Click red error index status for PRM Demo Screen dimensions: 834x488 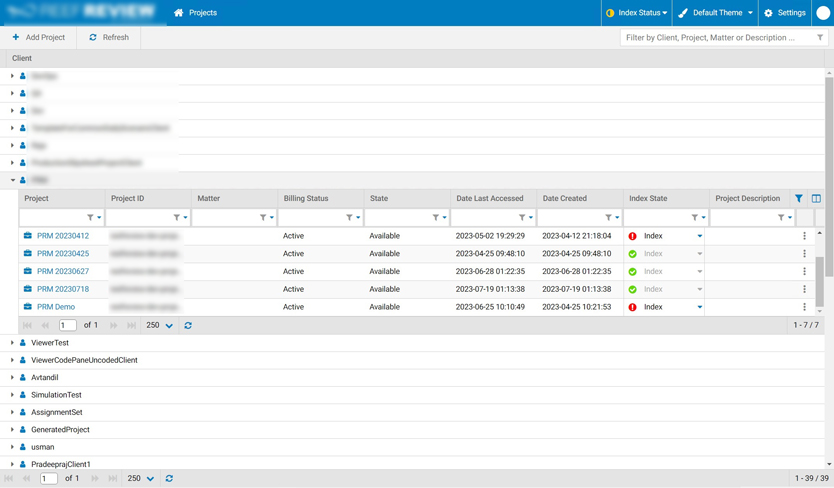(632, 307)
